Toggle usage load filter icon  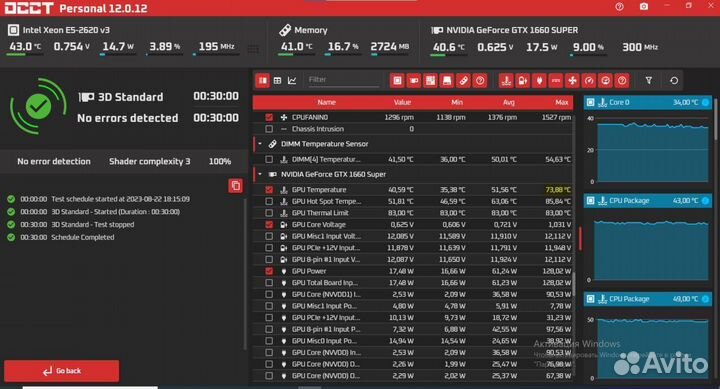605,80
